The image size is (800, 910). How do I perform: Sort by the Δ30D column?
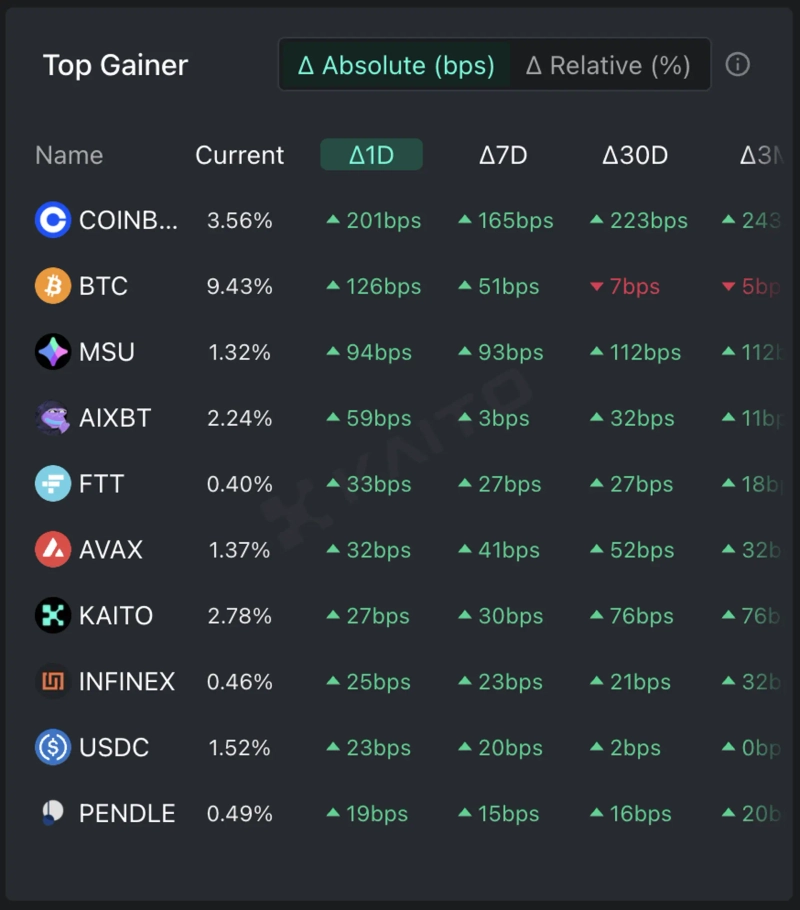pyautogui.click(x=634, y=155)
